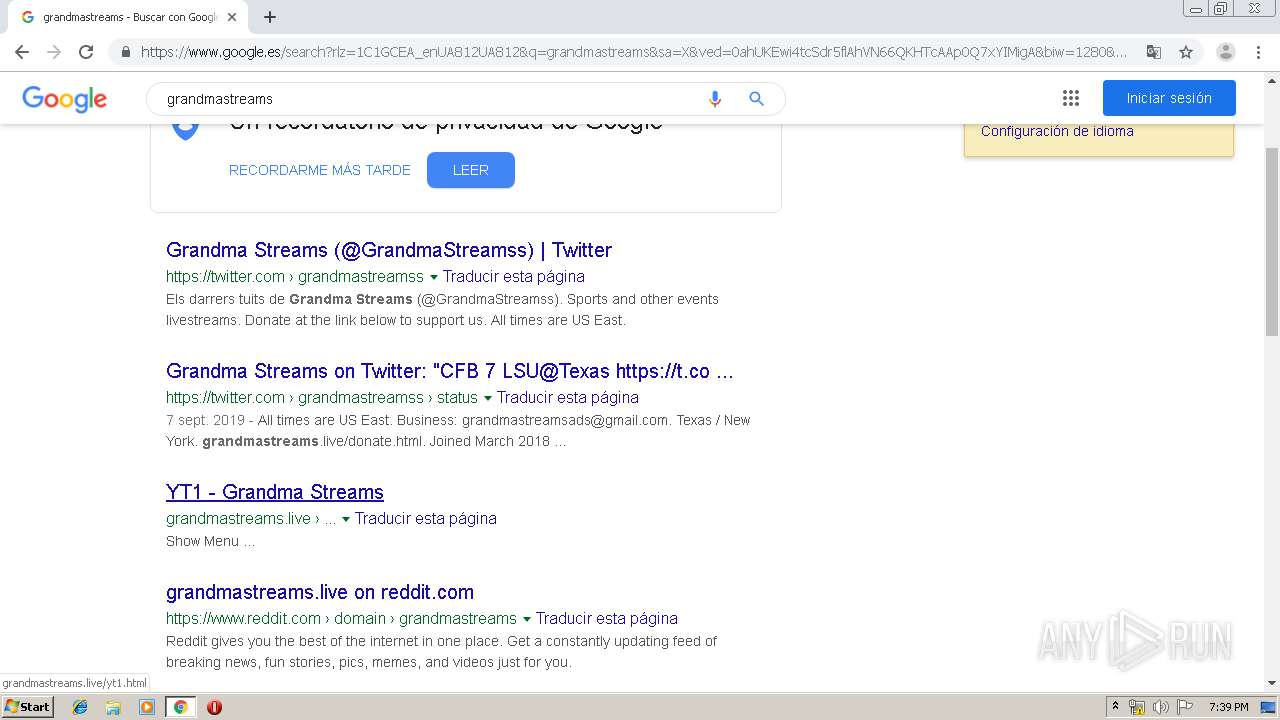Image resolution: width=1280 pixels, height=720 pixels.
Task: Click Traducir esta página for YT1 result
Action: pyautogui.click(x=426, y=518)
